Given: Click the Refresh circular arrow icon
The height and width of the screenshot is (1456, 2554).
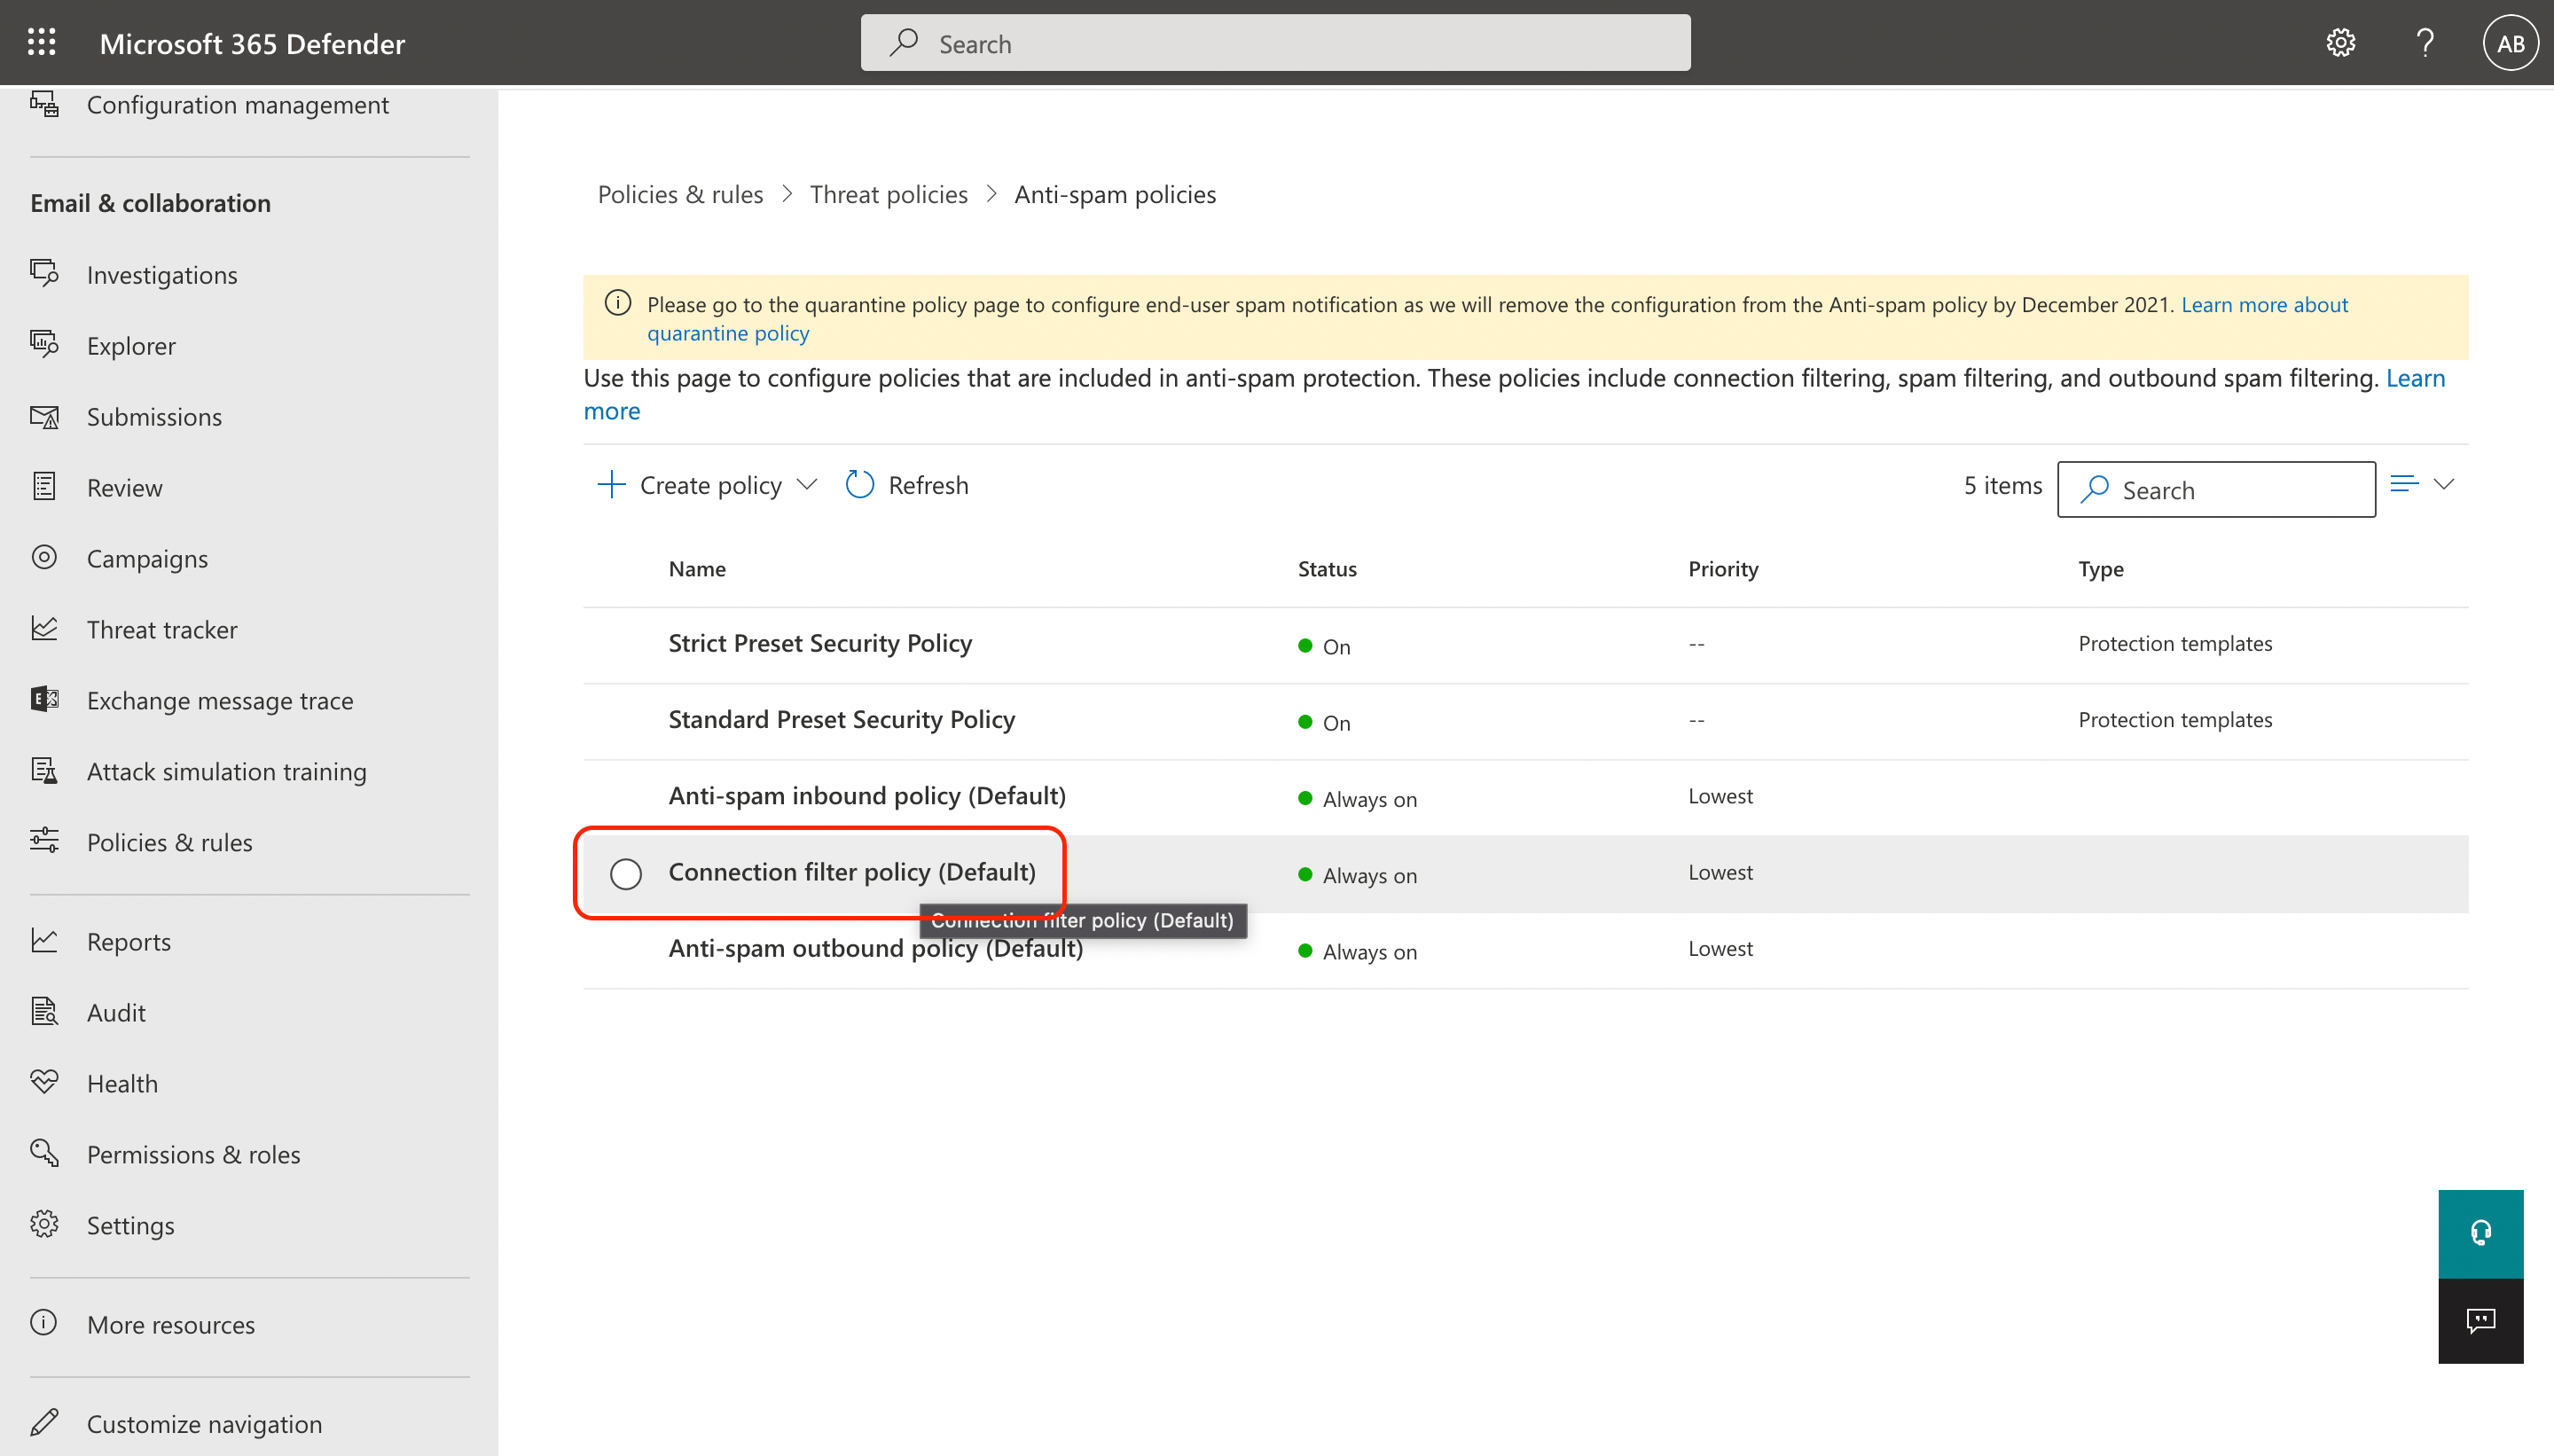Looking at the screenshot, I should (x=859, y=485).
